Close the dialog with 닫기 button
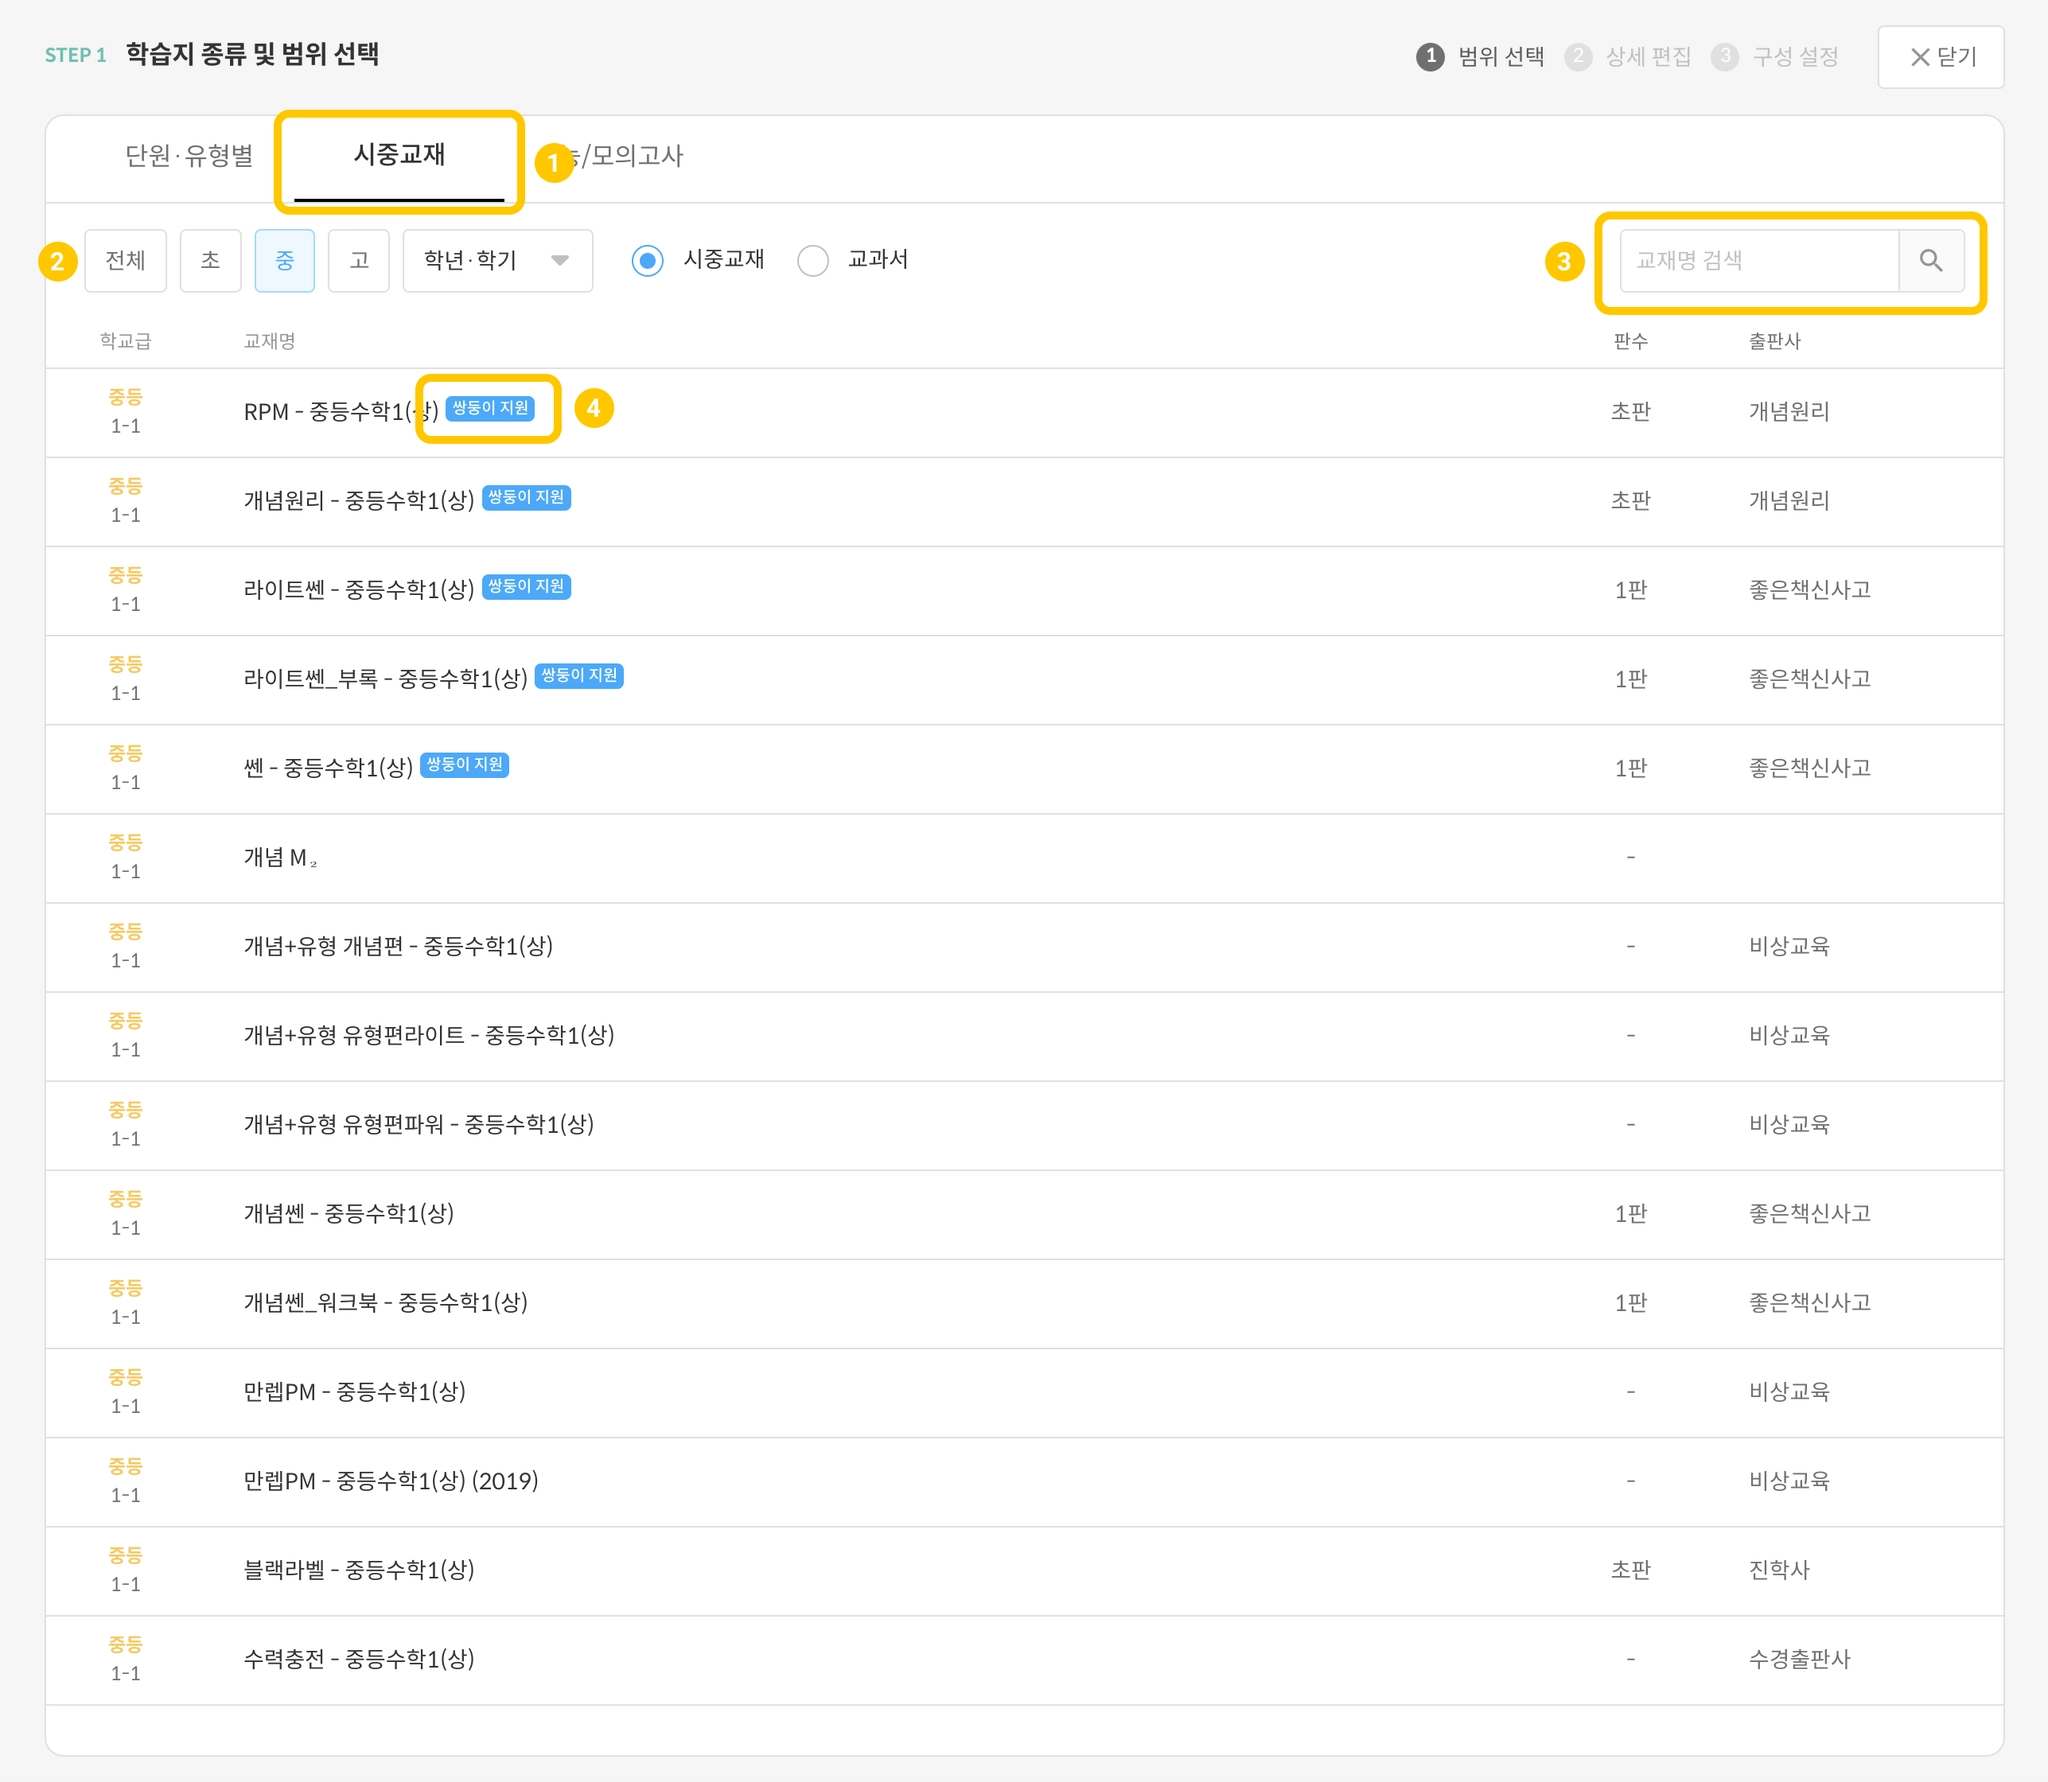 click(1940, 57)
